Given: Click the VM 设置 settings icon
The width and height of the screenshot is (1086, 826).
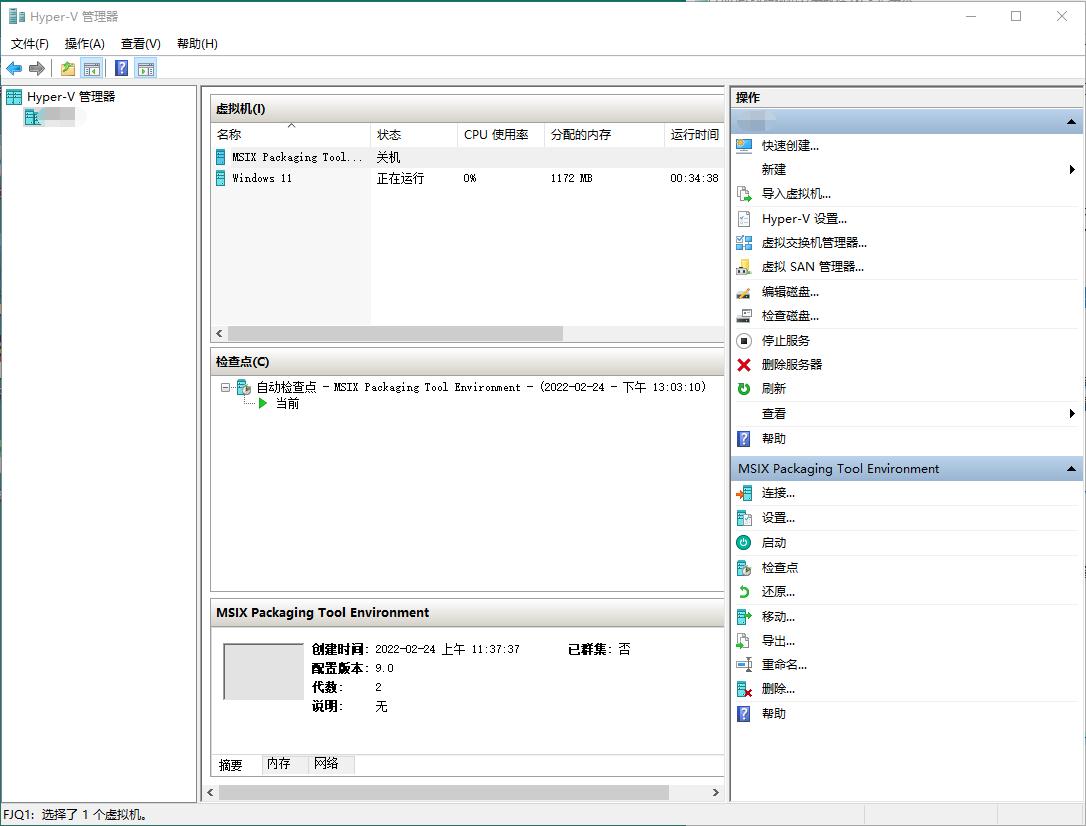Looking at the screenshot, I should (744, 518).
